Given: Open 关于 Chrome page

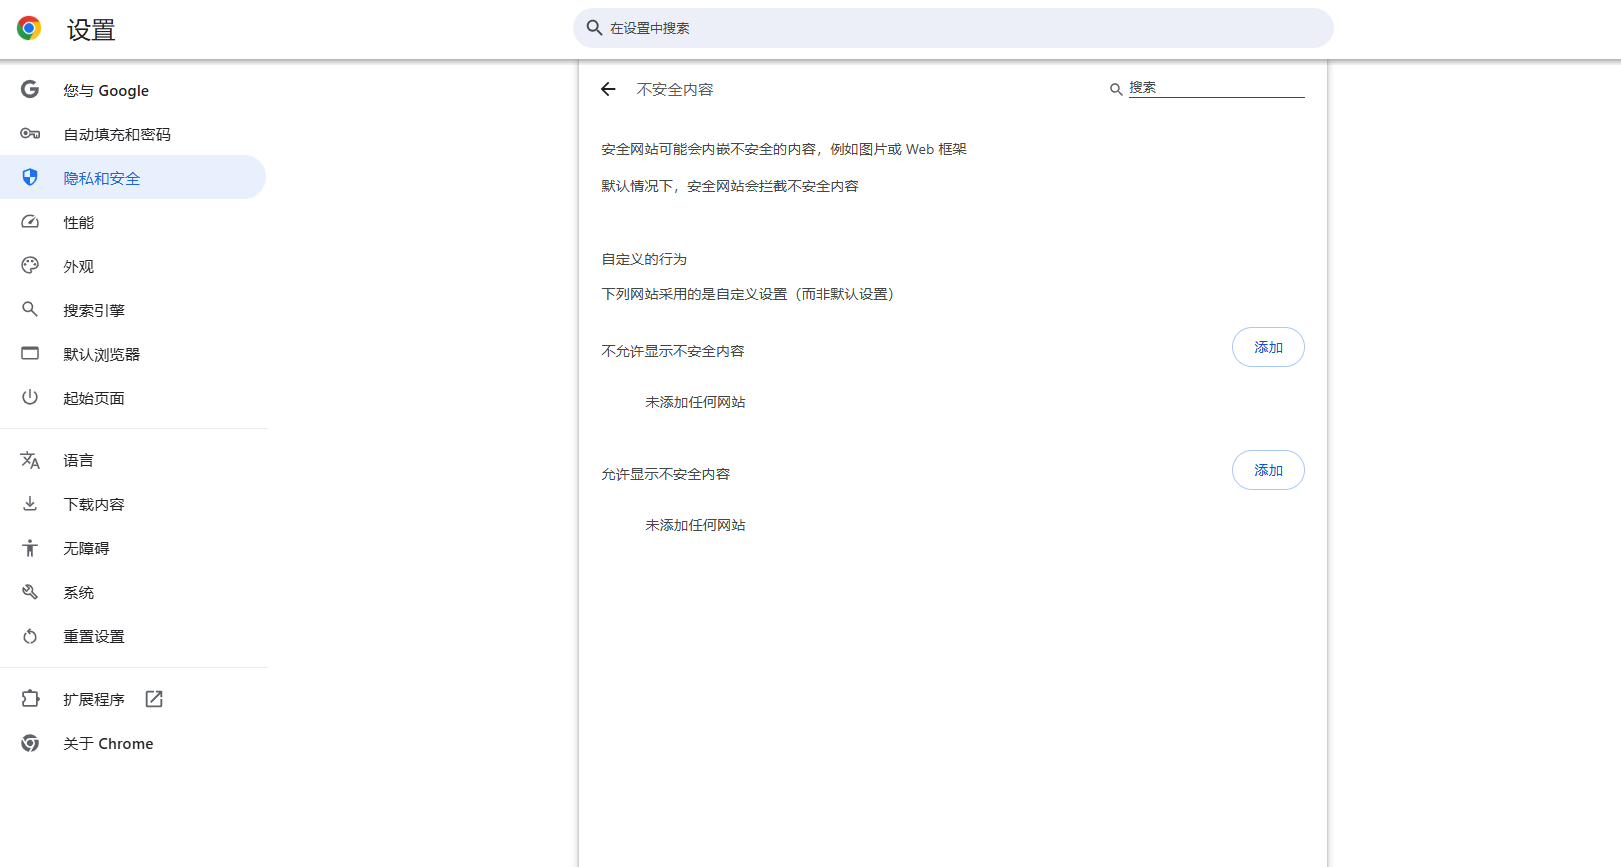Looking at the screenshot, I should (x=133, y=743).
